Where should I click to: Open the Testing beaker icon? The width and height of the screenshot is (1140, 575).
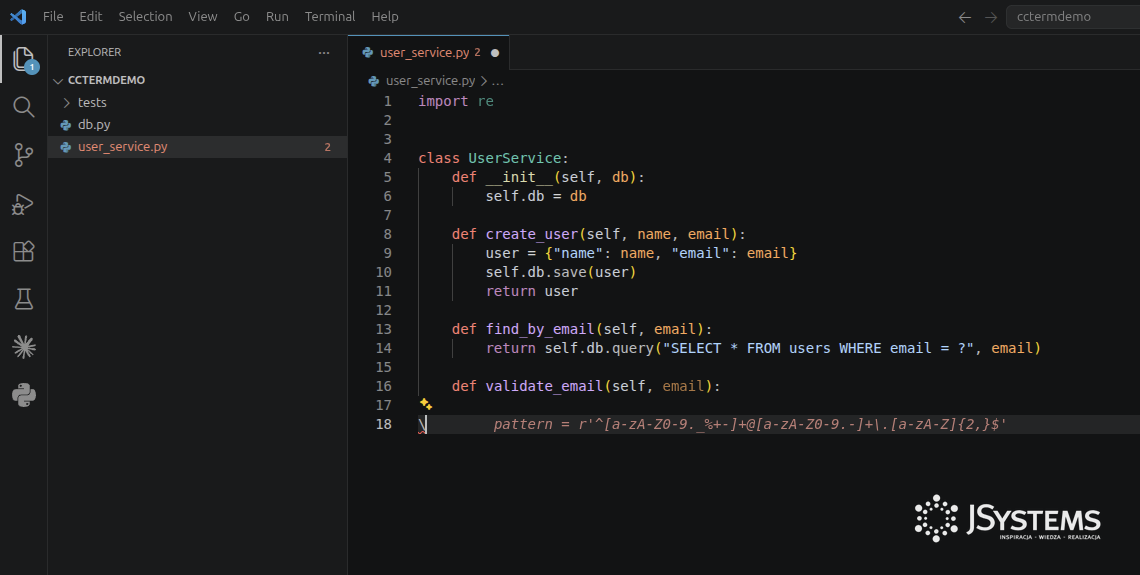[x=23, y=299]
